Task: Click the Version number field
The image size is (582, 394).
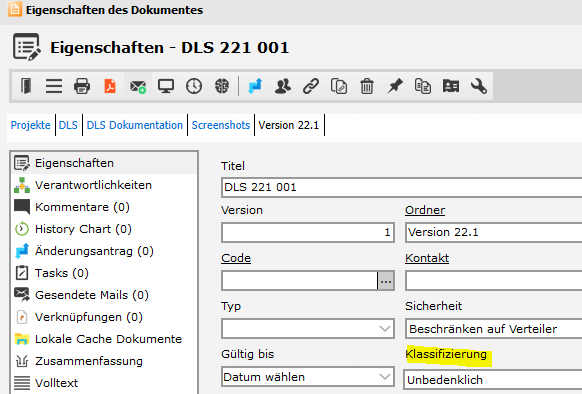Action: [x=308, y=232]
